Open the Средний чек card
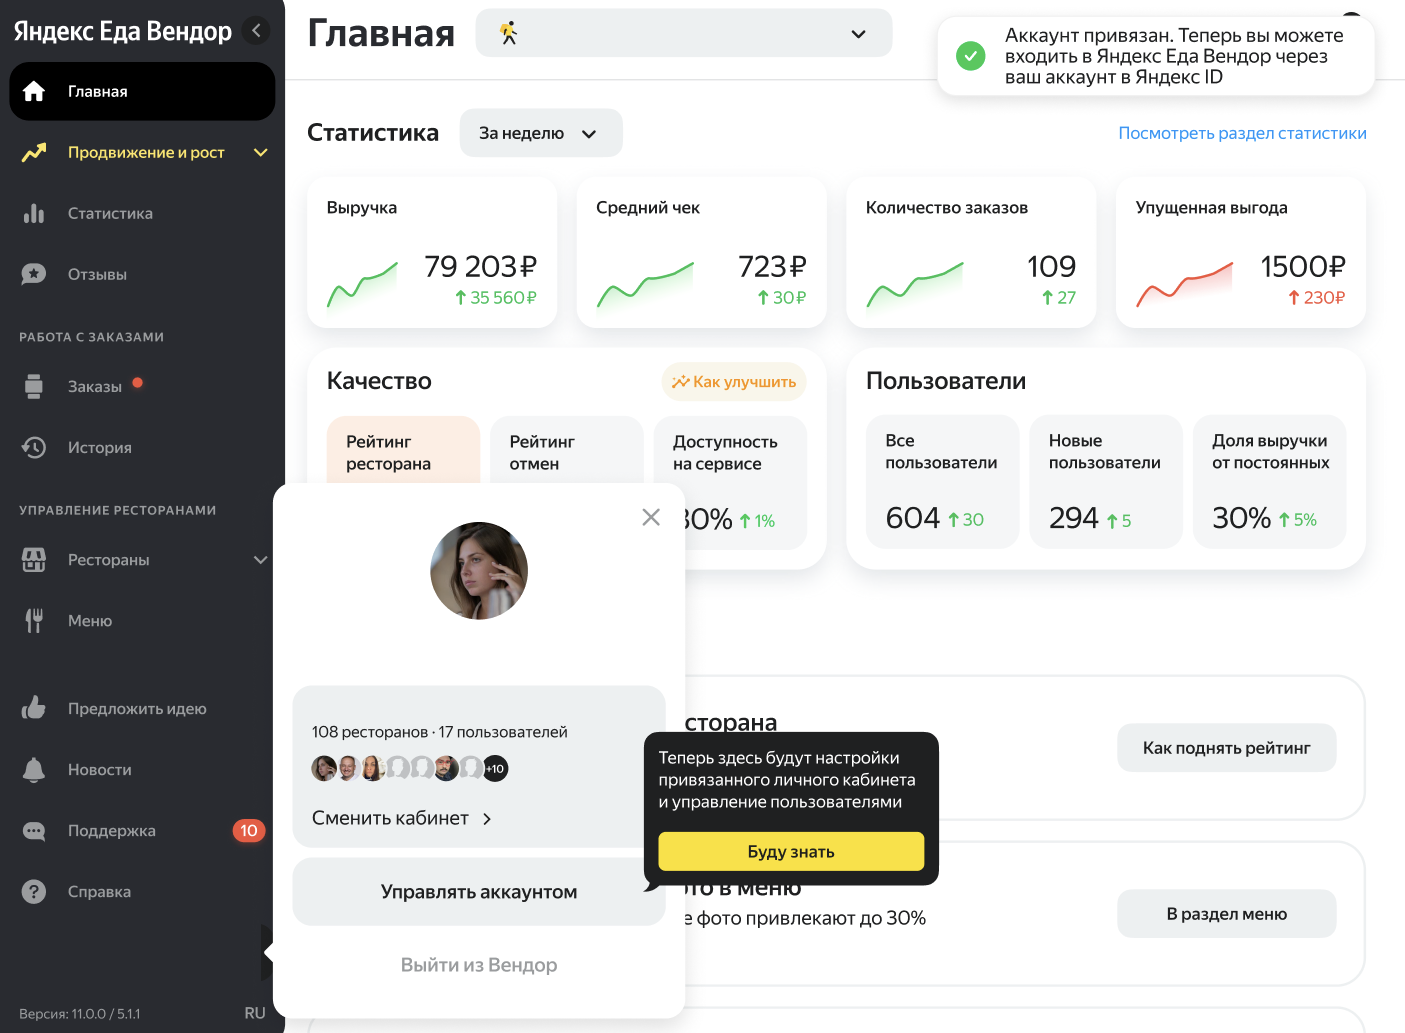 click(x=702, y=252)
